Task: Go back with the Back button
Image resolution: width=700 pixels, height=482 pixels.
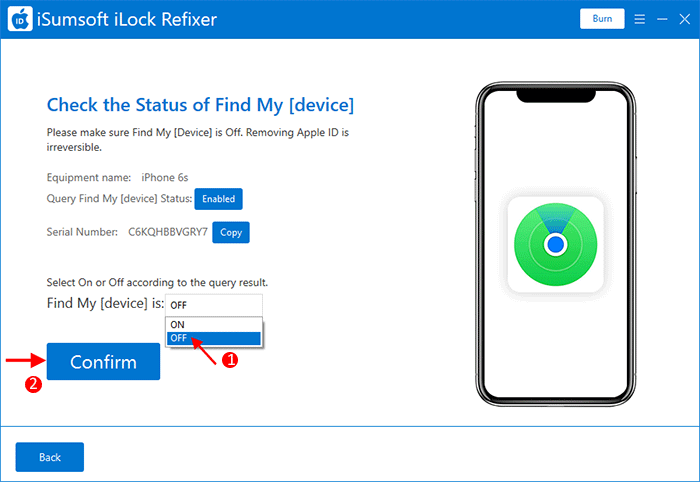Action: pos(50,457)
